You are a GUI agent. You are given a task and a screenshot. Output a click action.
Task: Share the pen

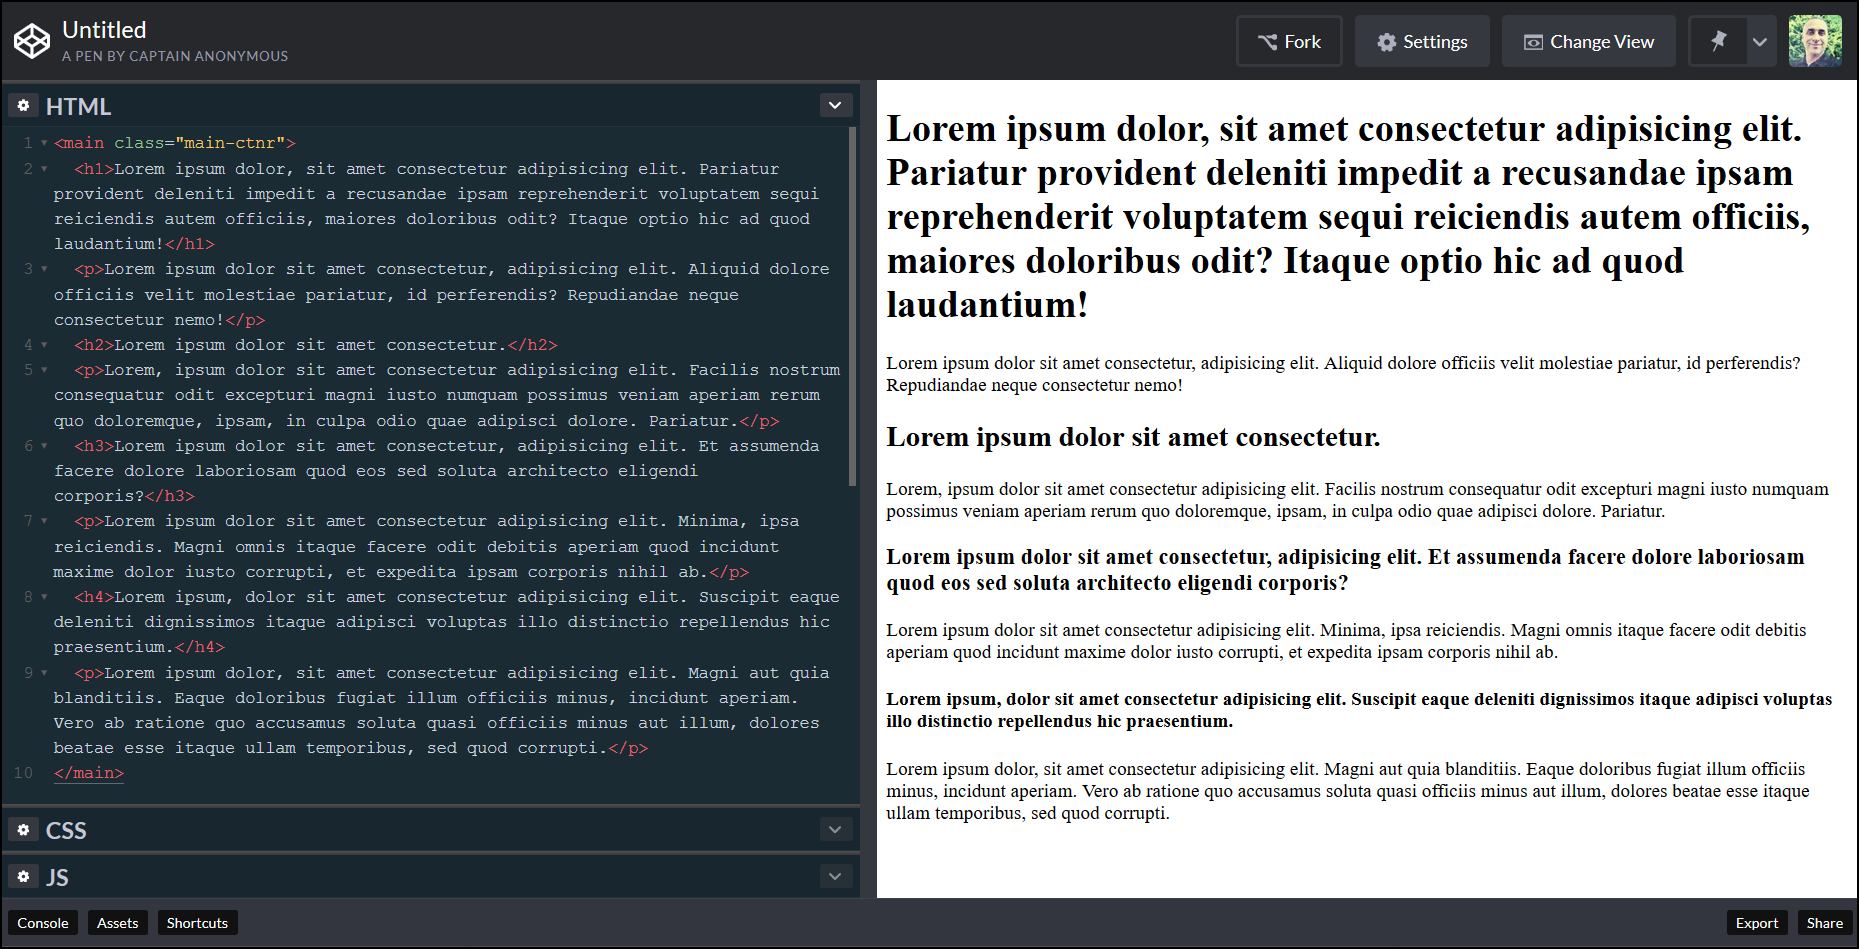[1824, 922]
